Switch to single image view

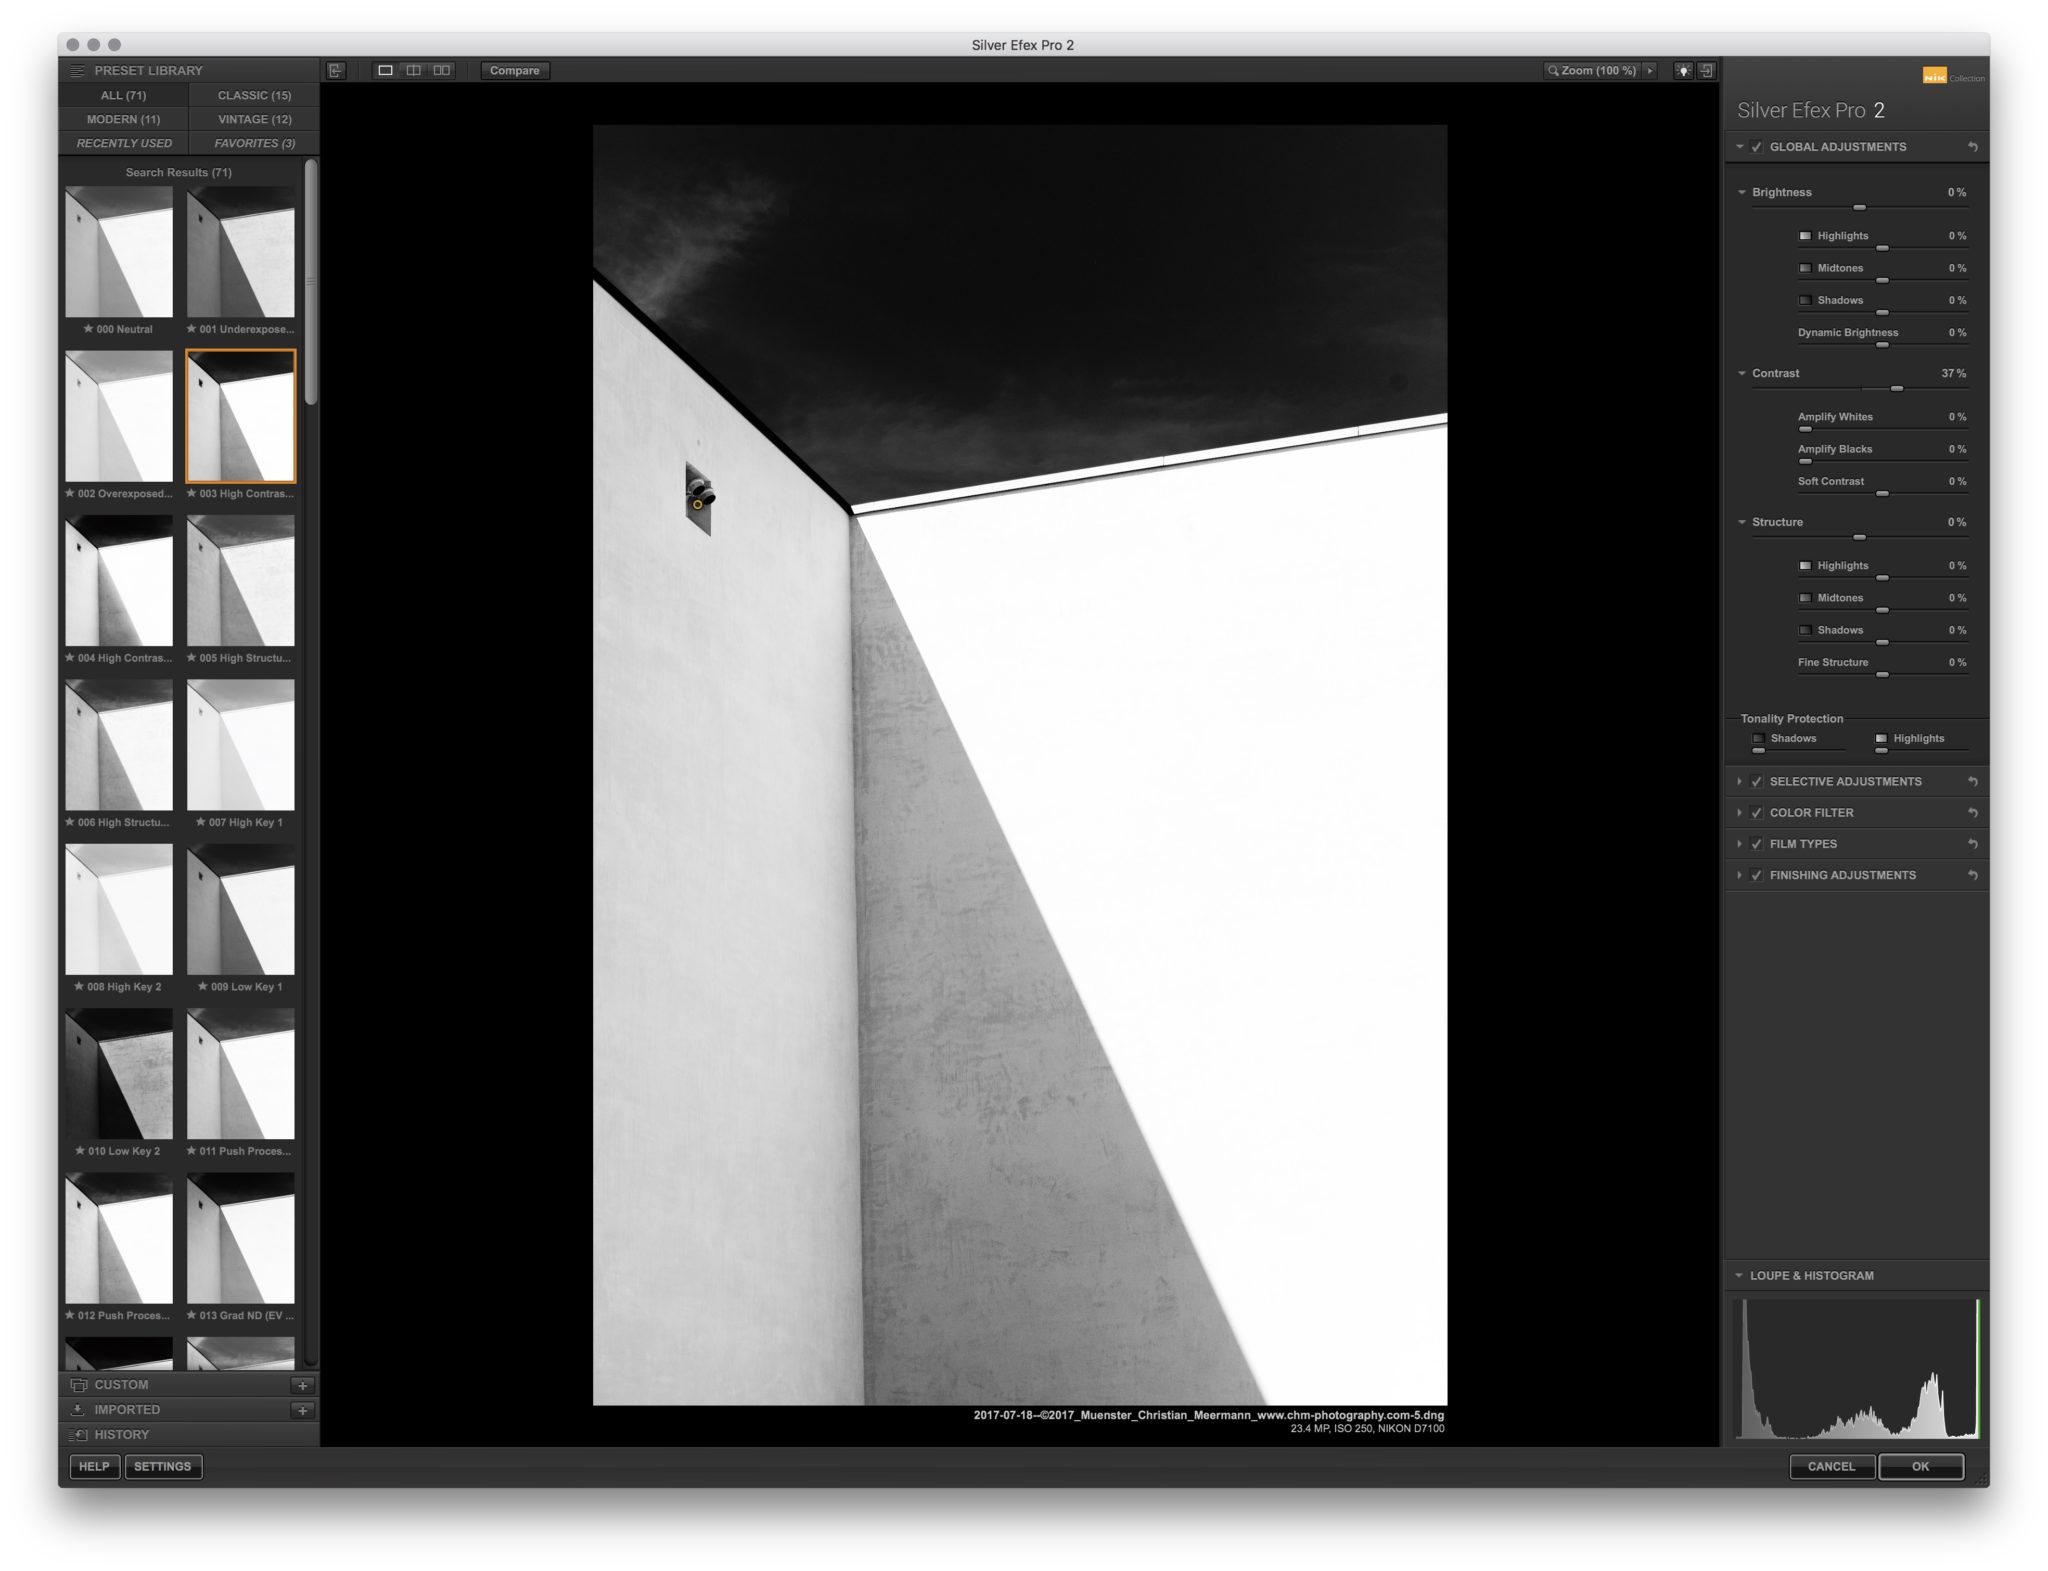385,70
